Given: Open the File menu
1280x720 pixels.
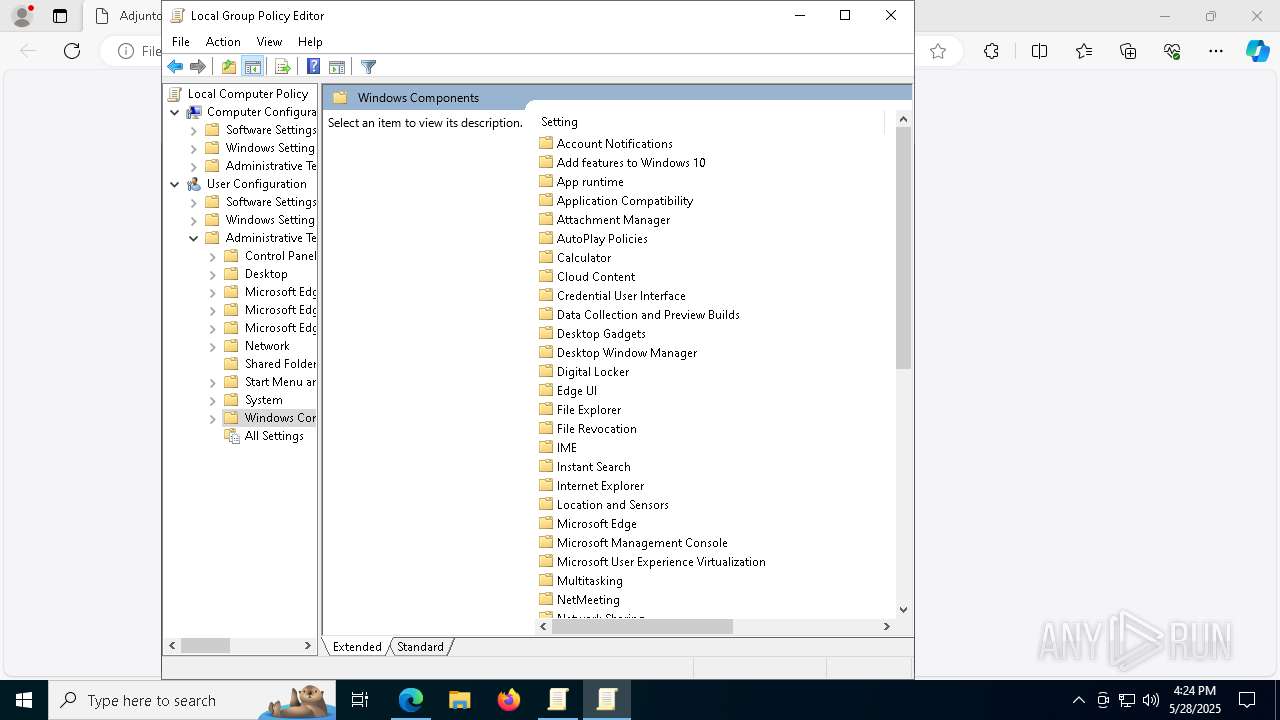Looking at the screenshot, I should point(181,42).
